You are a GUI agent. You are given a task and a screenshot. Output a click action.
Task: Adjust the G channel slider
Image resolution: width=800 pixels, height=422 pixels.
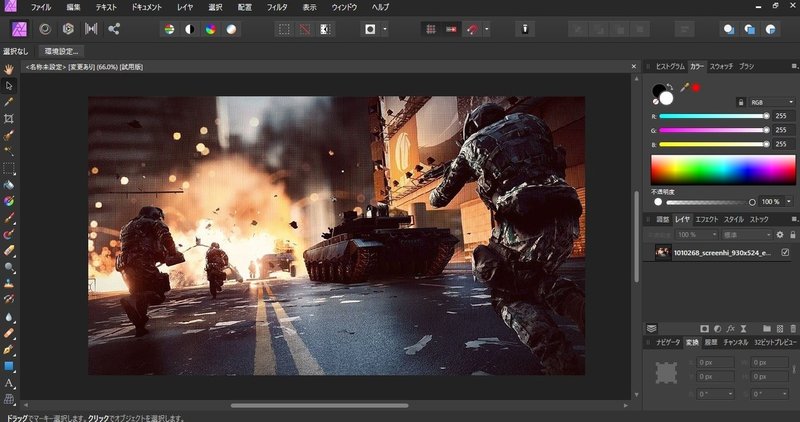point(714,130)
